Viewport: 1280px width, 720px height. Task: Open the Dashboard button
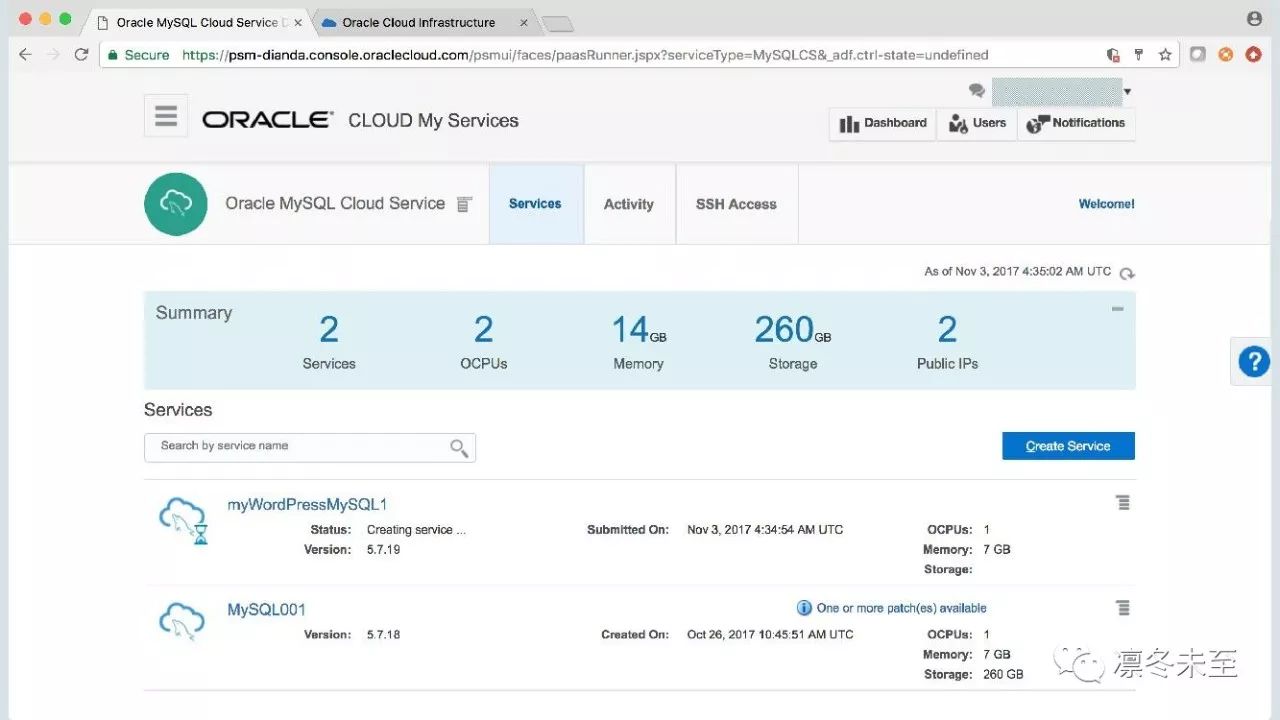pos(883,123)
